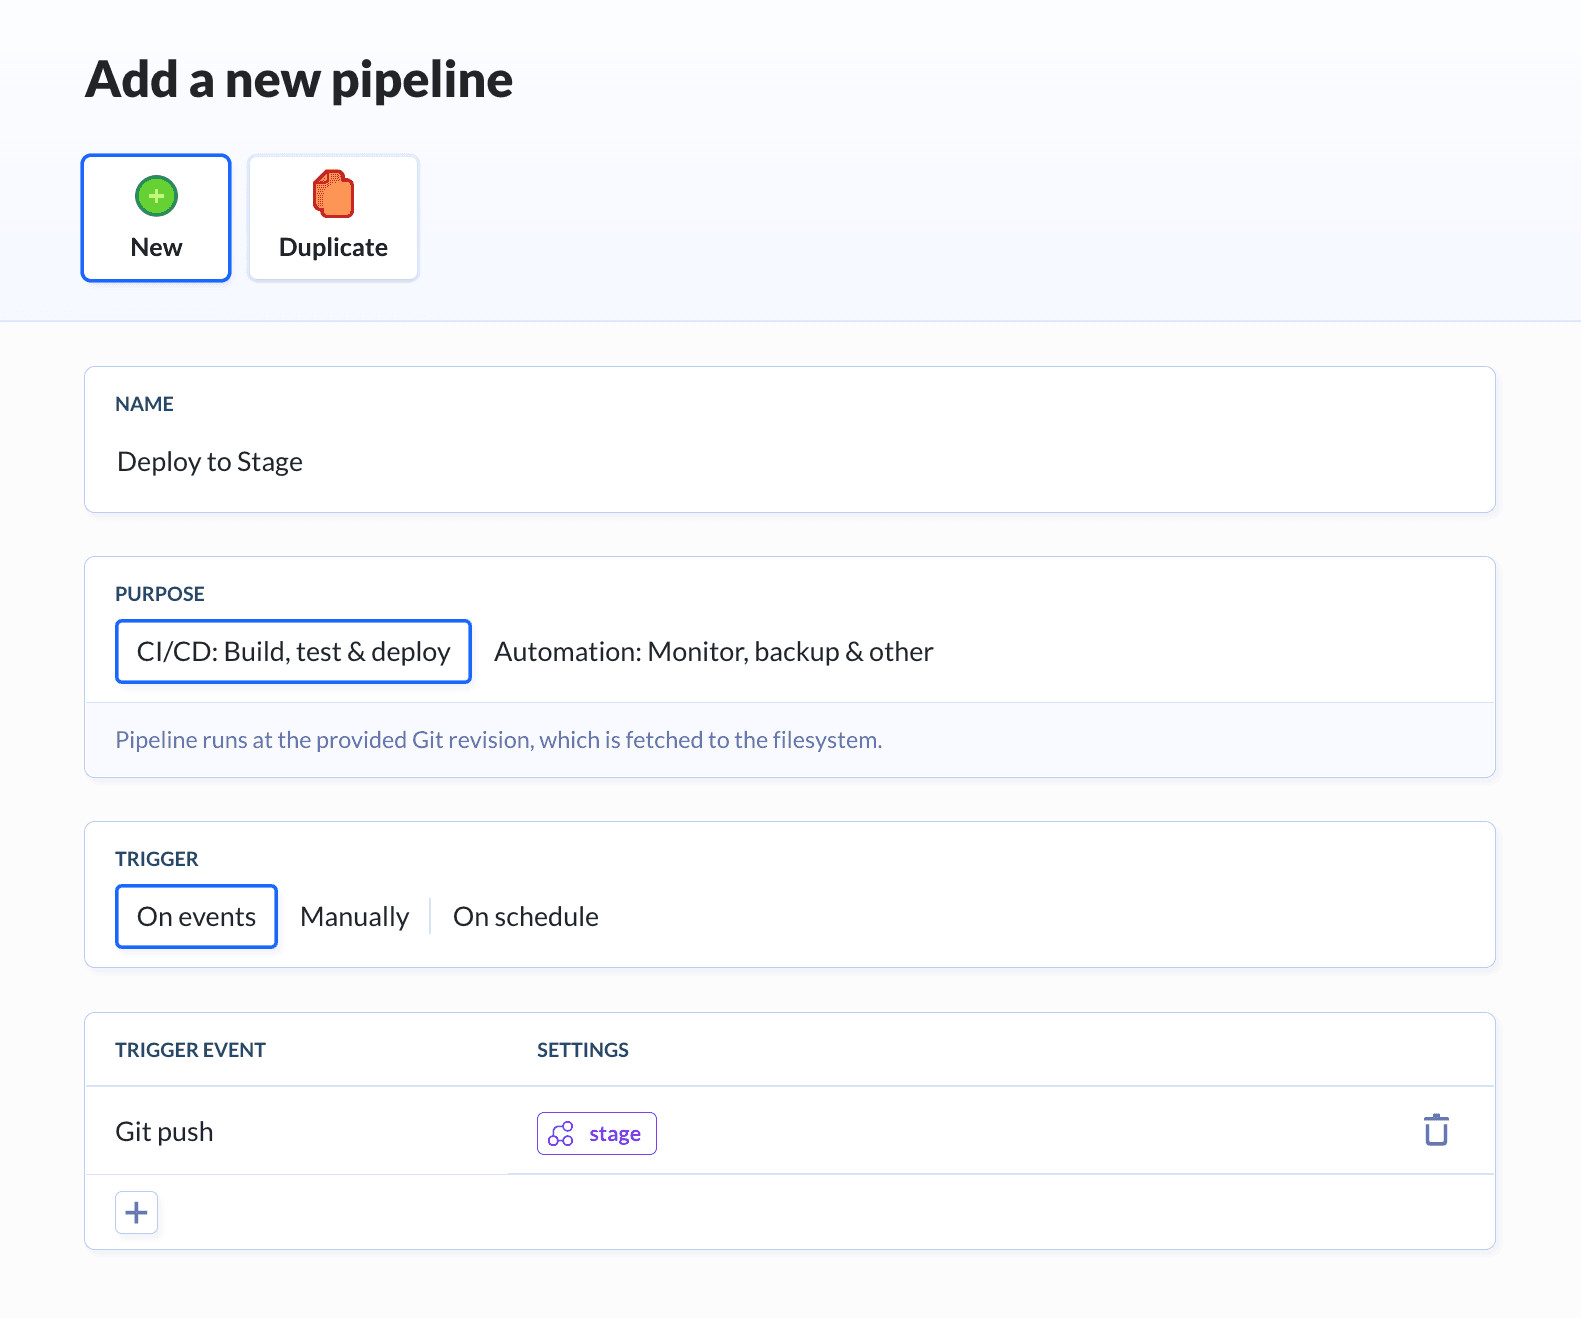Switch trigger to Manually

click(354, 917)
